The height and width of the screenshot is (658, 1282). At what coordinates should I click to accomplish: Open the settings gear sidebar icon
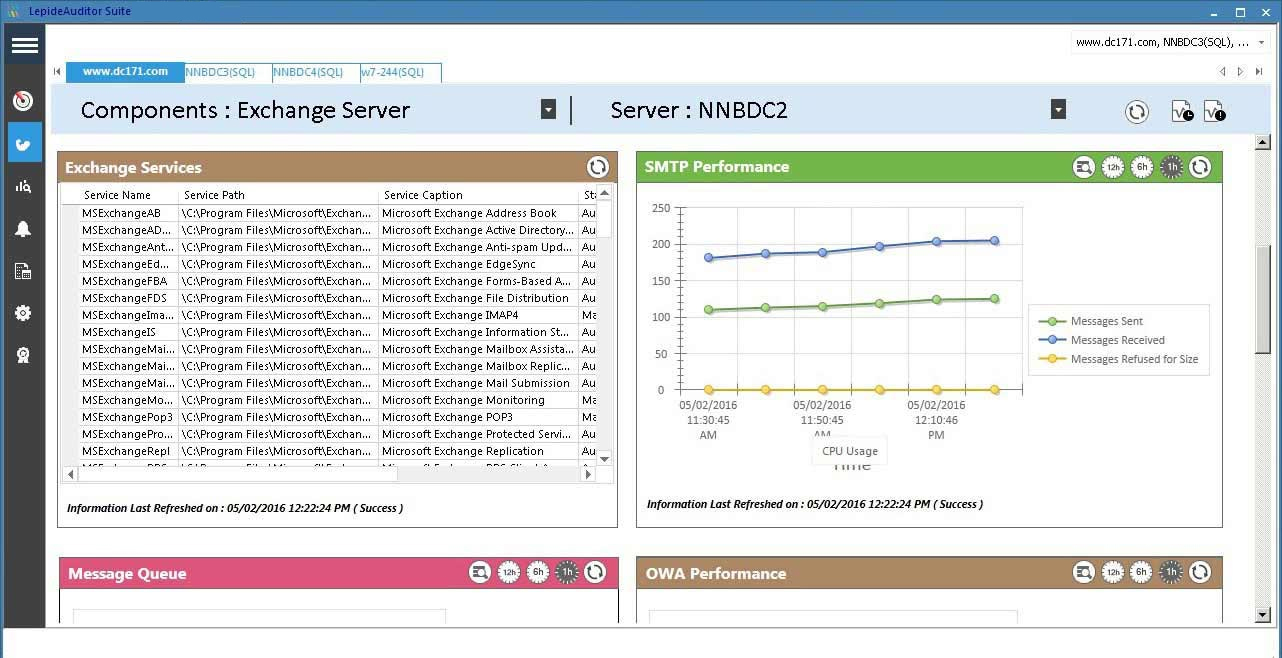click(x=23, y=313)
